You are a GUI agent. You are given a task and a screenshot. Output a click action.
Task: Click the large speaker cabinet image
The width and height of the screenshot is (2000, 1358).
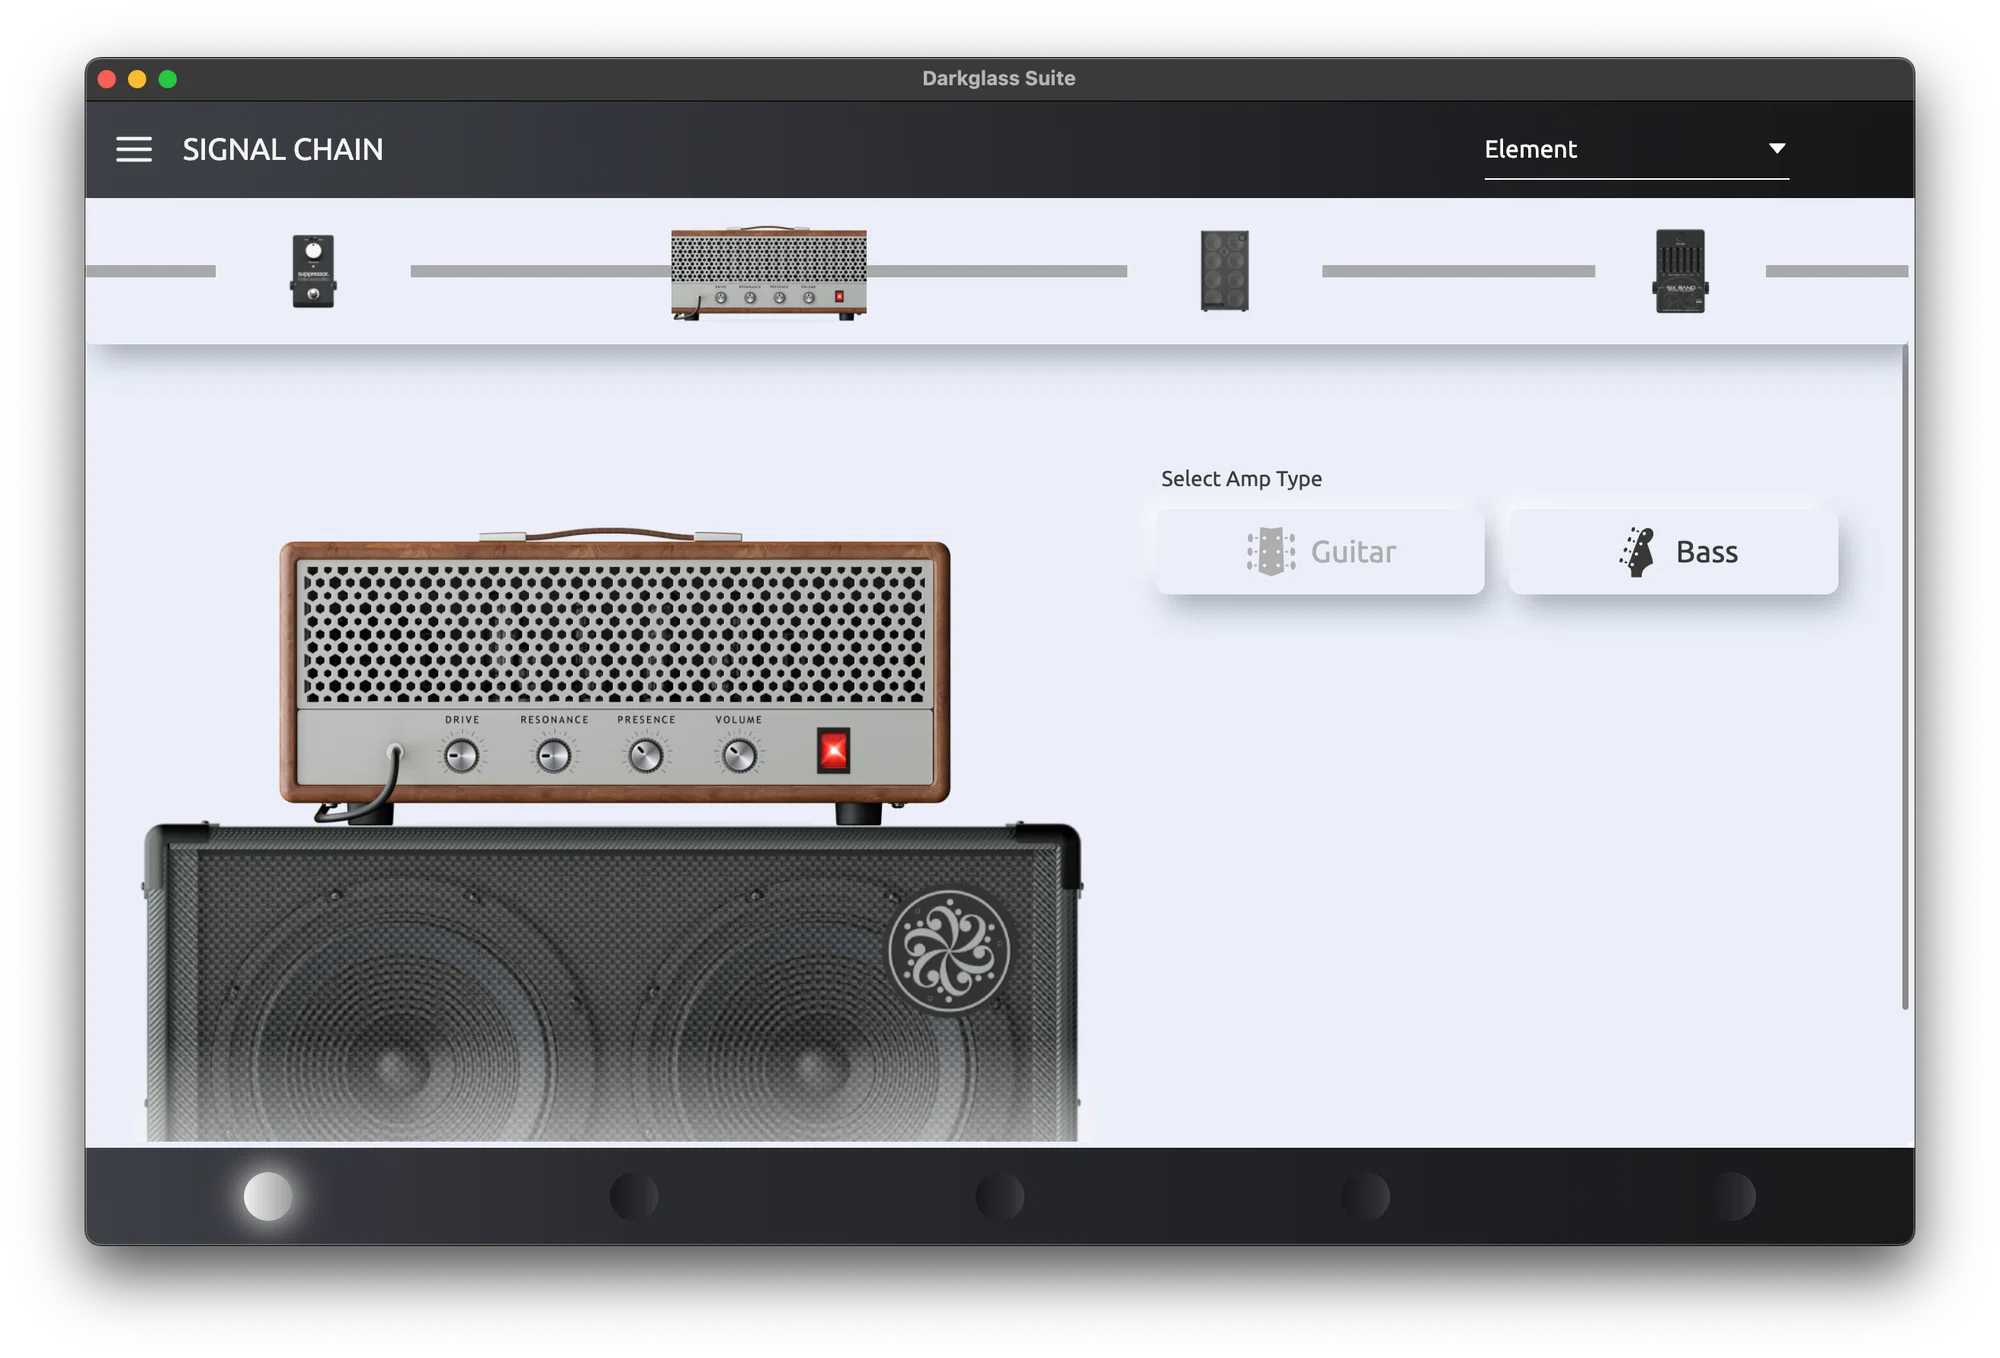(612, 982)
